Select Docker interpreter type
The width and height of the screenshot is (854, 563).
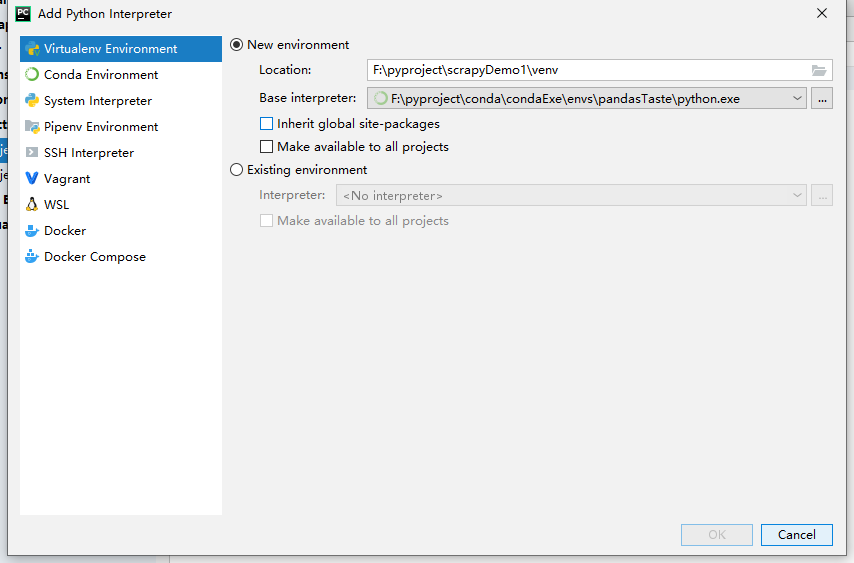pos(121,231)
